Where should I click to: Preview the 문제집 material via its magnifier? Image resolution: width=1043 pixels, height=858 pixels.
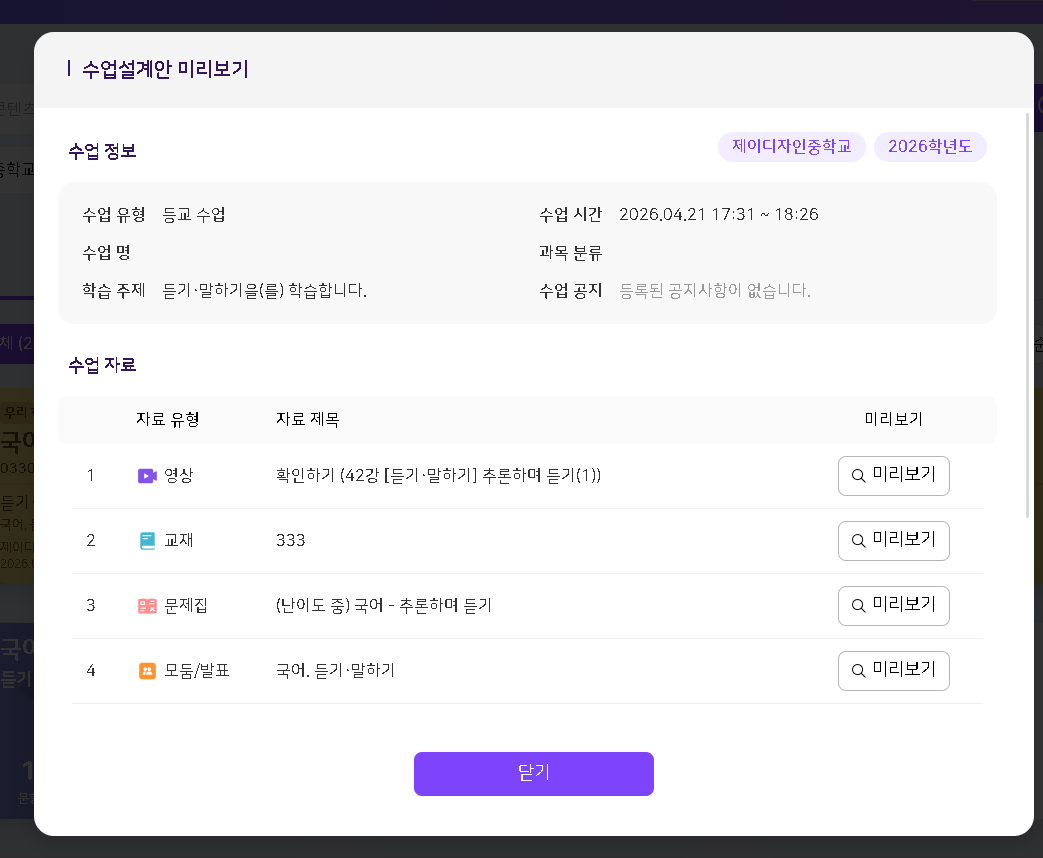858,606
